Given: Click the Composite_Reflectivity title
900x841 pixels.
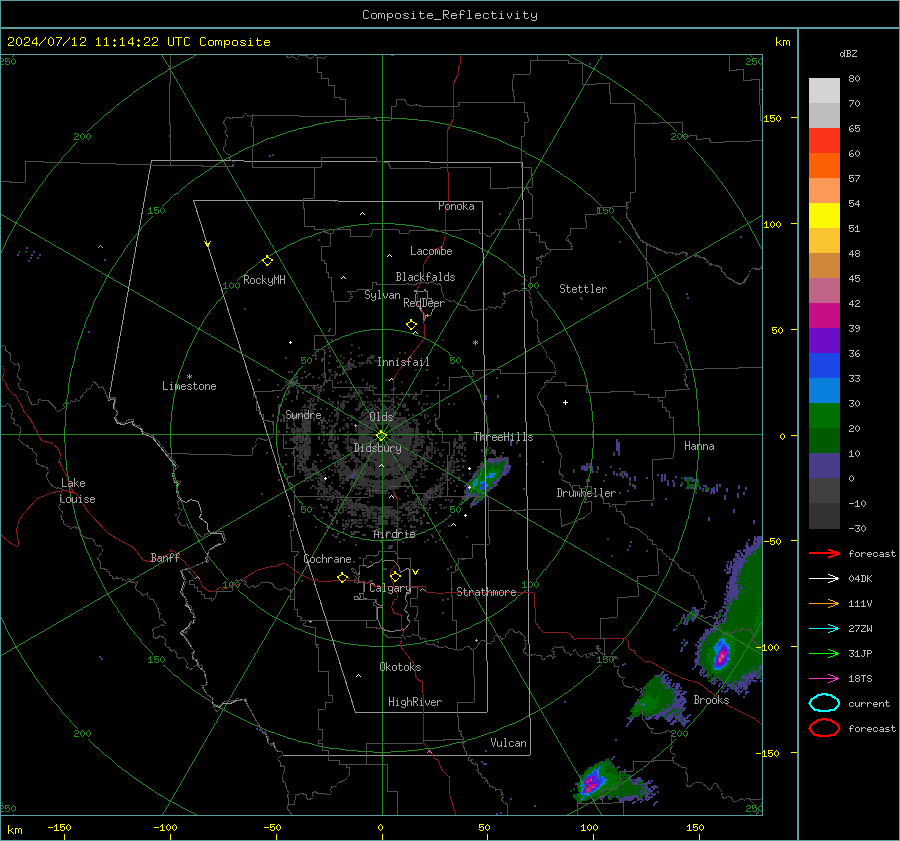Looking at the screenshot, I should [450, 15].
